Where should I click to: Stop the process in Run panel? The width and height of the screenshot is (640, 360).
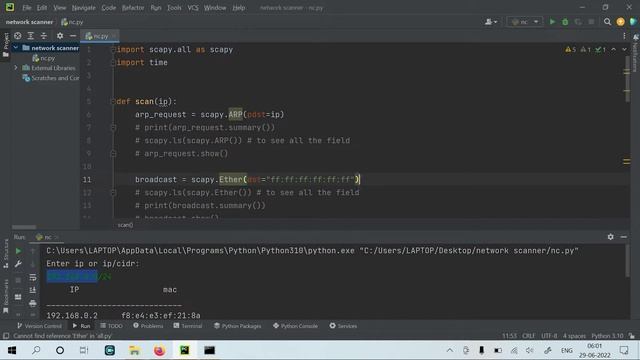pyautogui.click(x=18, y=280)
